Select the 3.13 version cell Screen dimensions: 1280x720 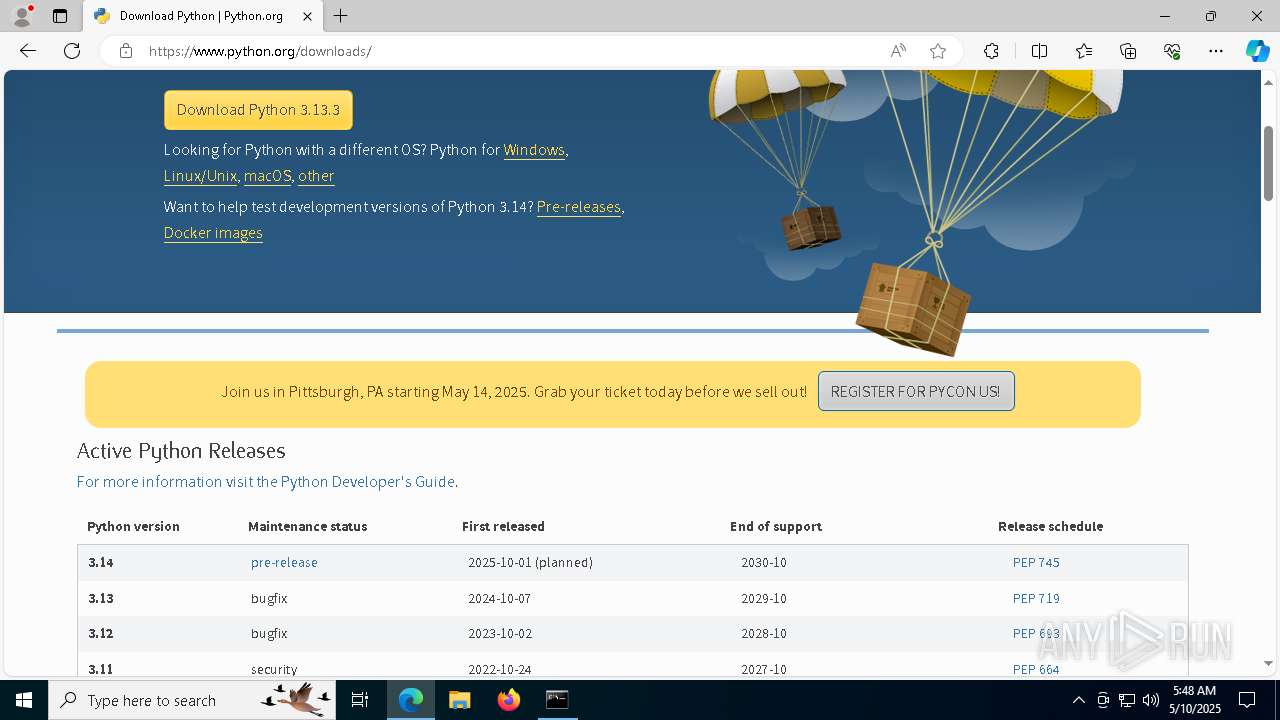(101, 599)
